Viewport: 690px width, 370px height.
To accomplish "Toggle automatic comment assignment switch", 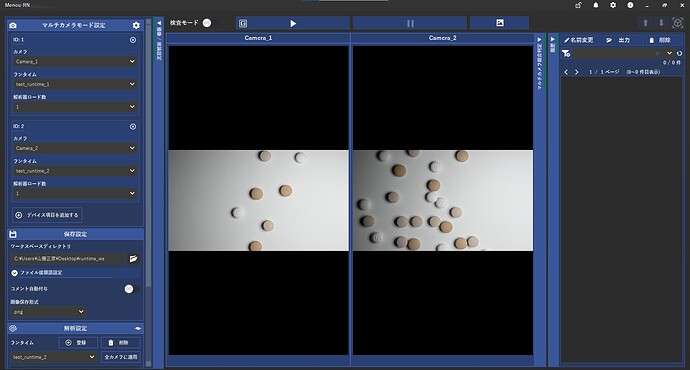I will click(x=131, y=289).
